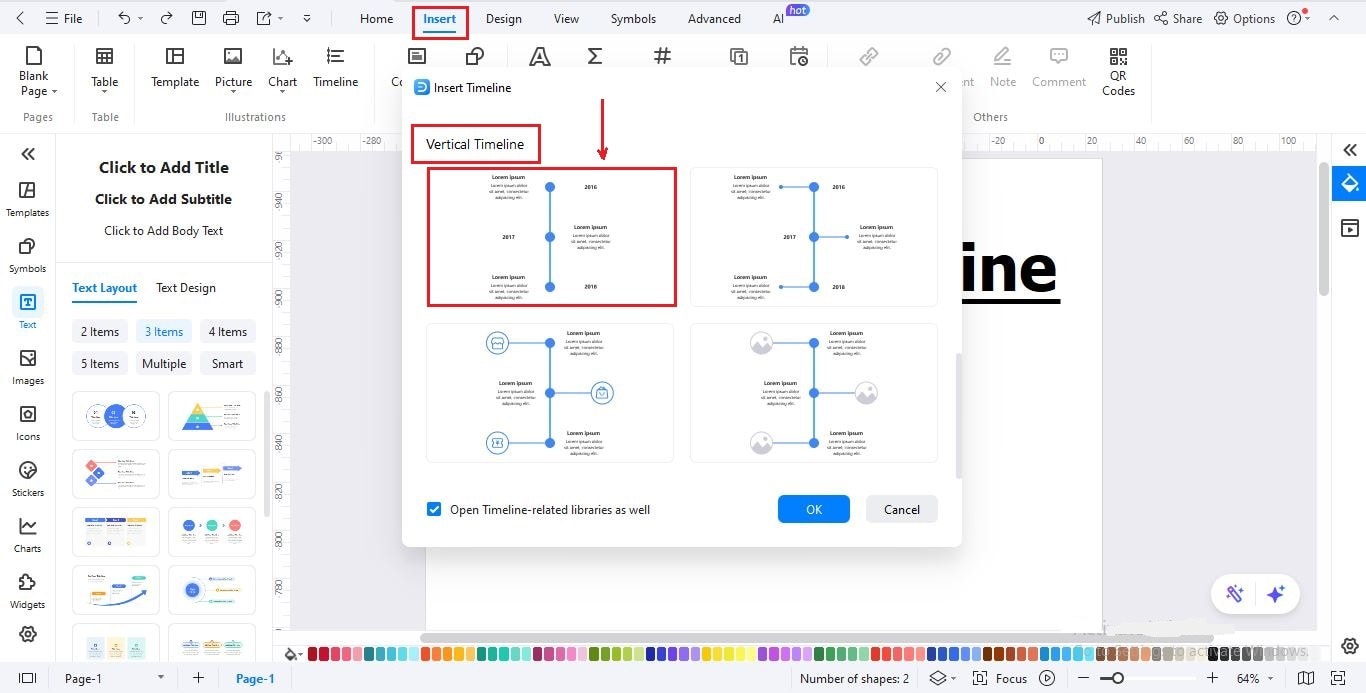Open the Charts panel in left sidebar
This screenshot has width=1366, height=693.
click(27, 535)
